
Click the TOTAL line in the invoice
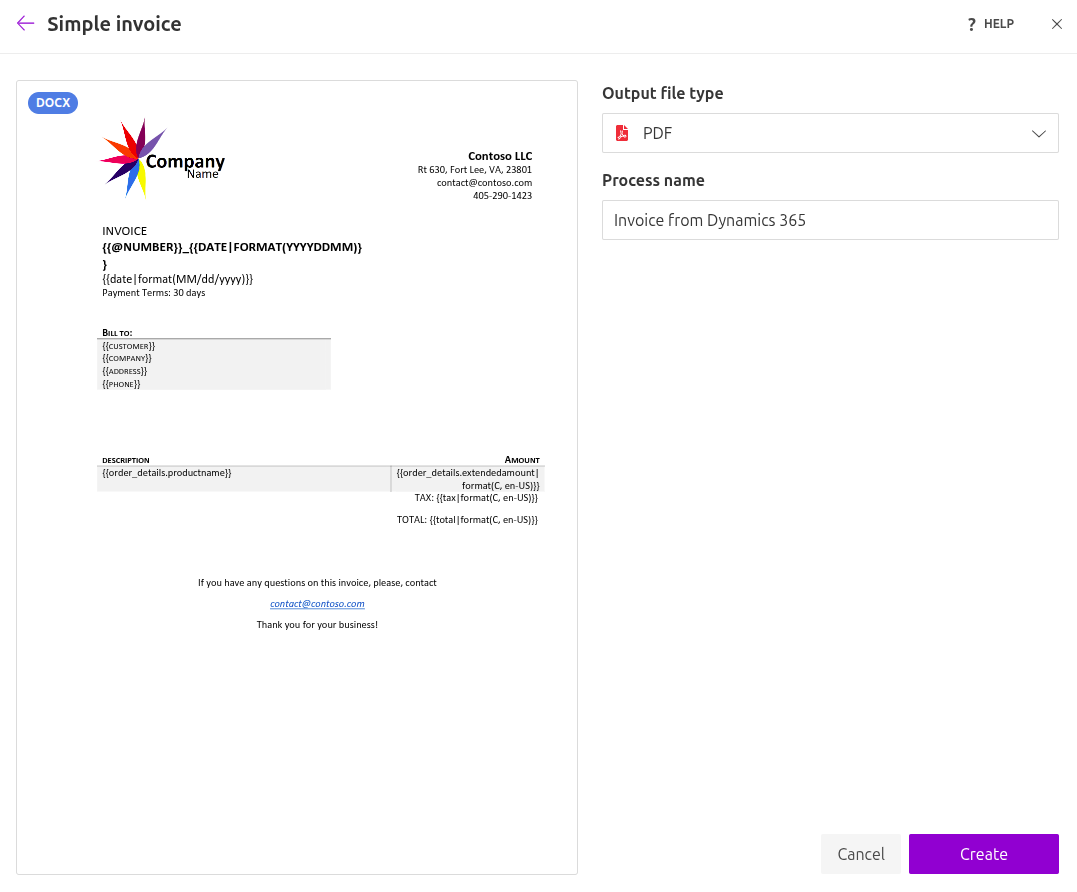coord(467,520)
